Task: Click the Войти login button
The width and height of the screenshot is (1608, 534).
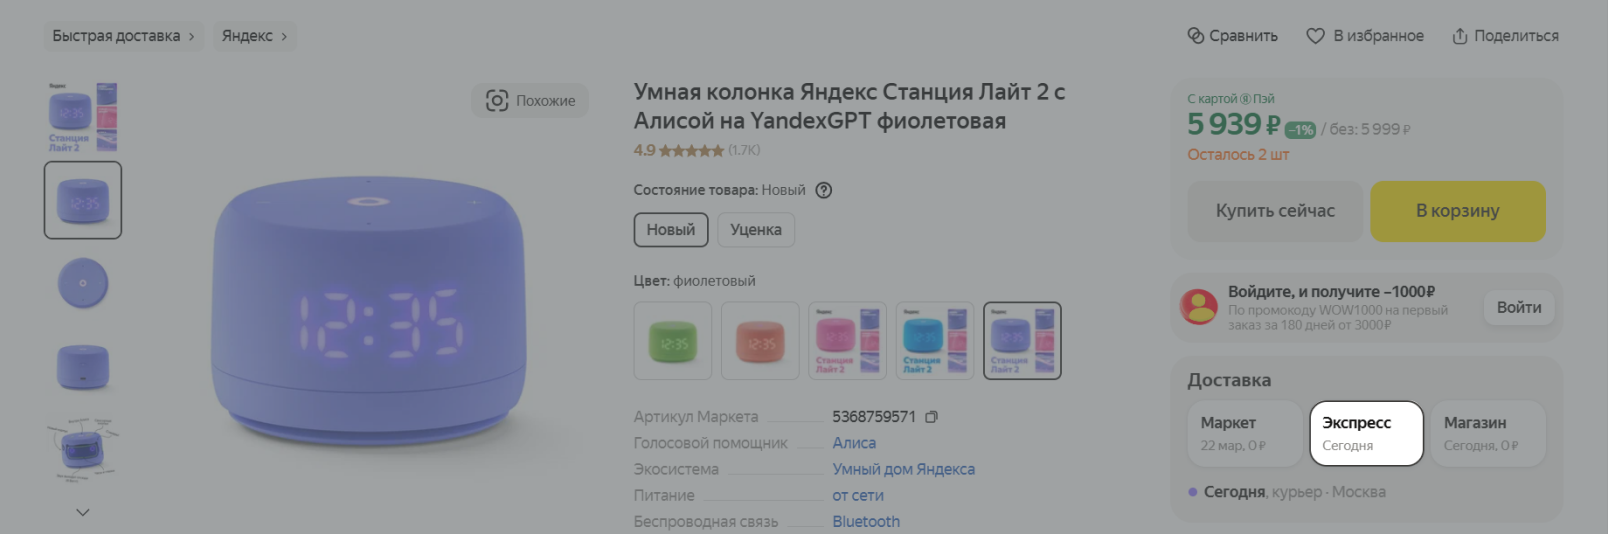Action: pyautogui.click(x=1519, y=307)
